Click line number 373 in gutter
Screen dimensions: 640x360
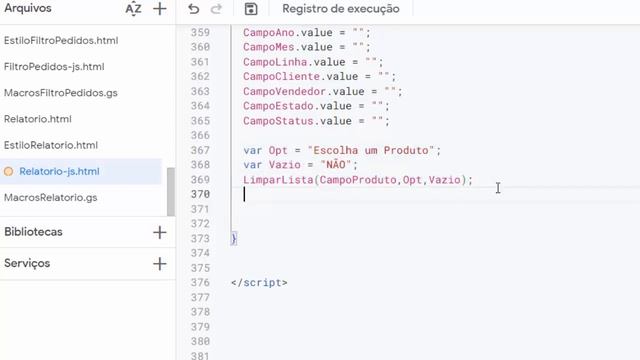(200, 238)
